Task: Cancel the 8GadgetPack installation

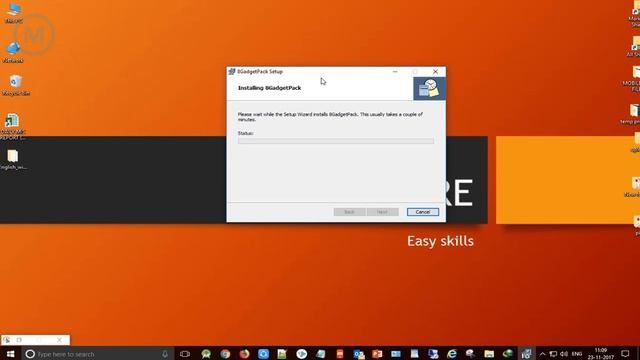Action: tap(423, 212)
